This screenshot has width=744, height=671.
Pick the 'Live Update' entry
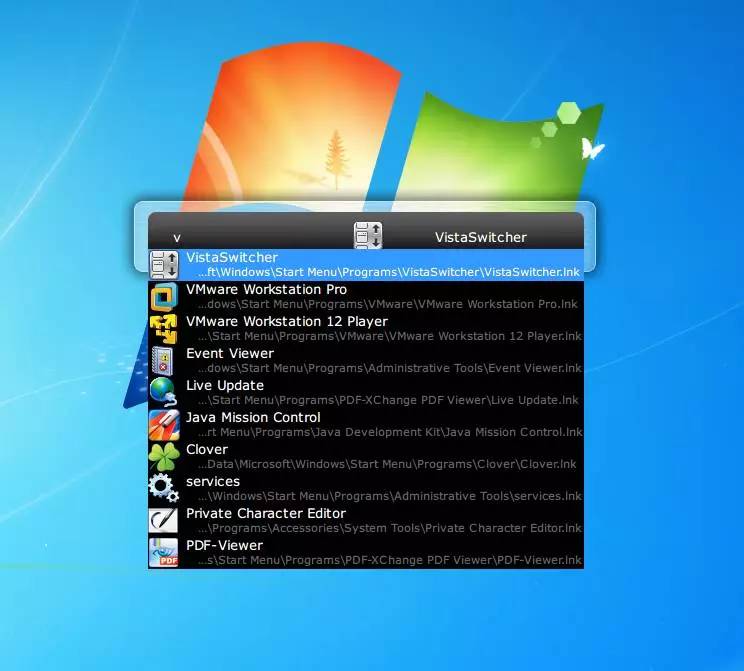tap(224, 385)
